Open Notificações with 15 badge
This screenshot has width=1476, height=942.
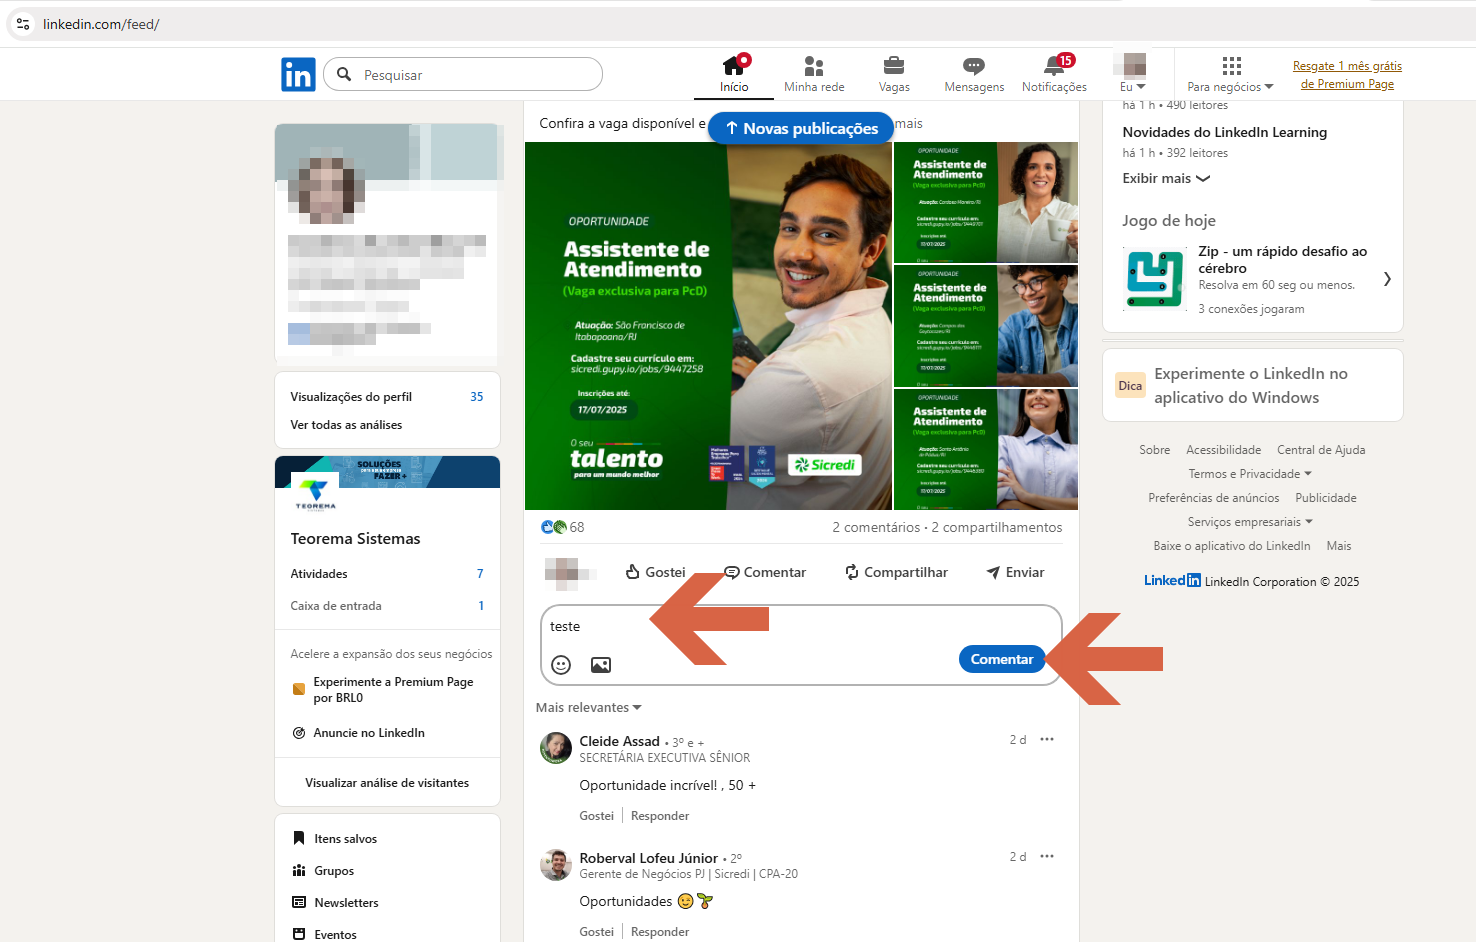tap(1054, 74)
